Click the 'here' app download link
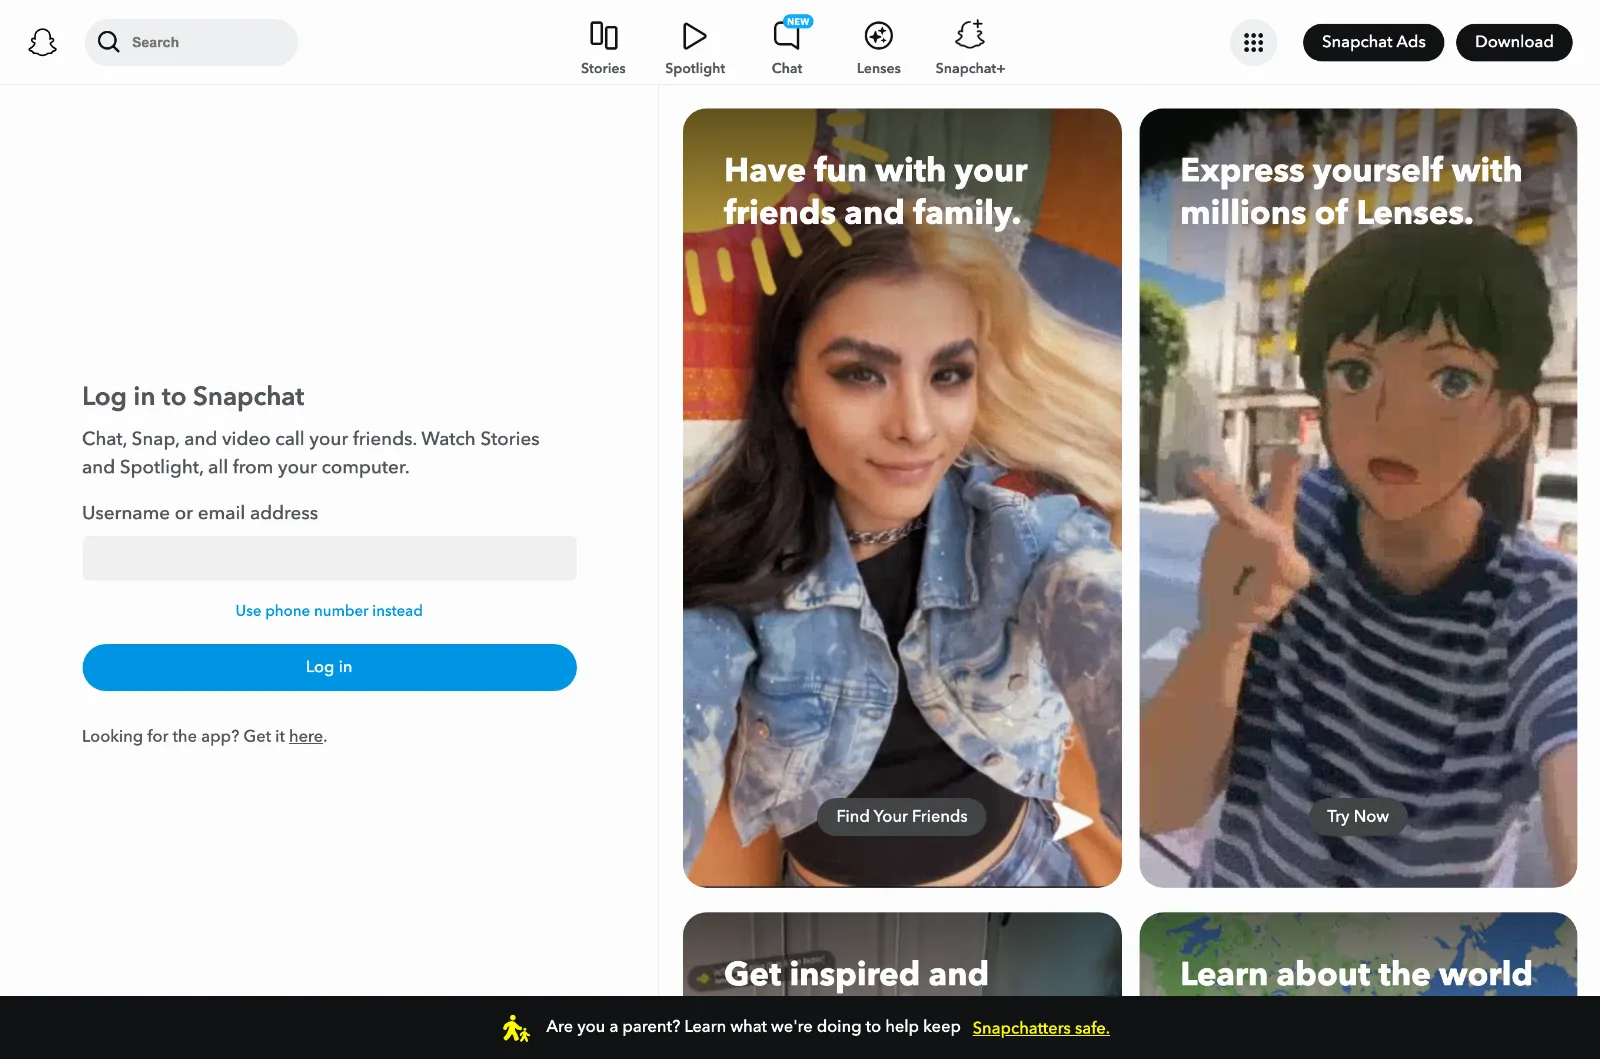 pos(306,736)
